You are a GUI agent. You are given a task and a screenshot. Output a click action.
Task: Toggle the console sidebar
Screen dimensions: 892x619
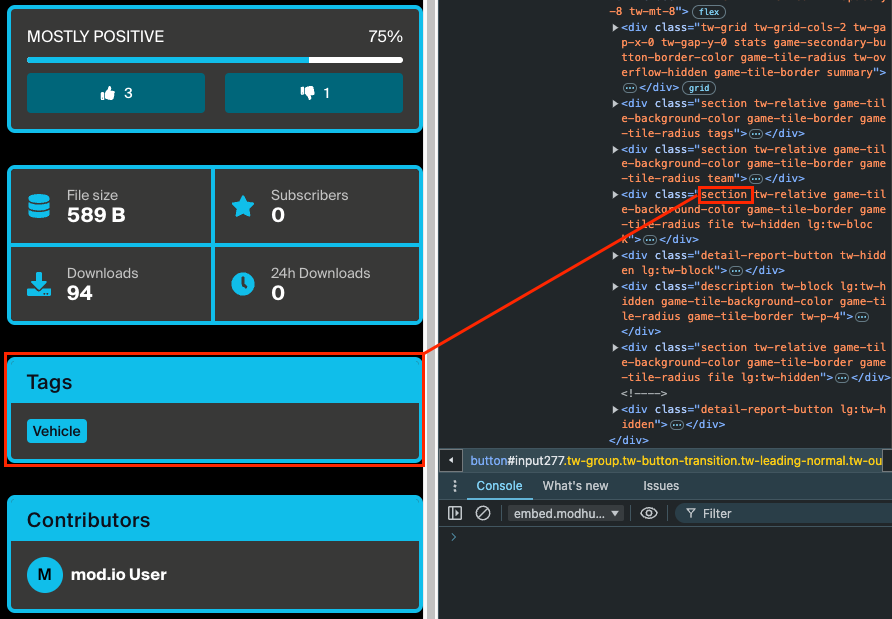coord(455,513)
